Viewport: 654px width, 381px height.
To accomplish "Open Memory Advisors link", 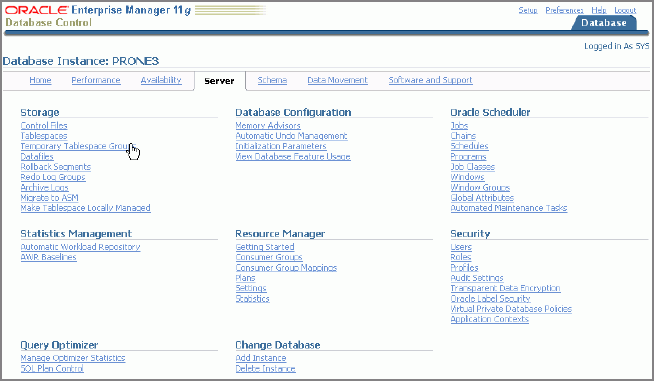I will click(268, 126).
